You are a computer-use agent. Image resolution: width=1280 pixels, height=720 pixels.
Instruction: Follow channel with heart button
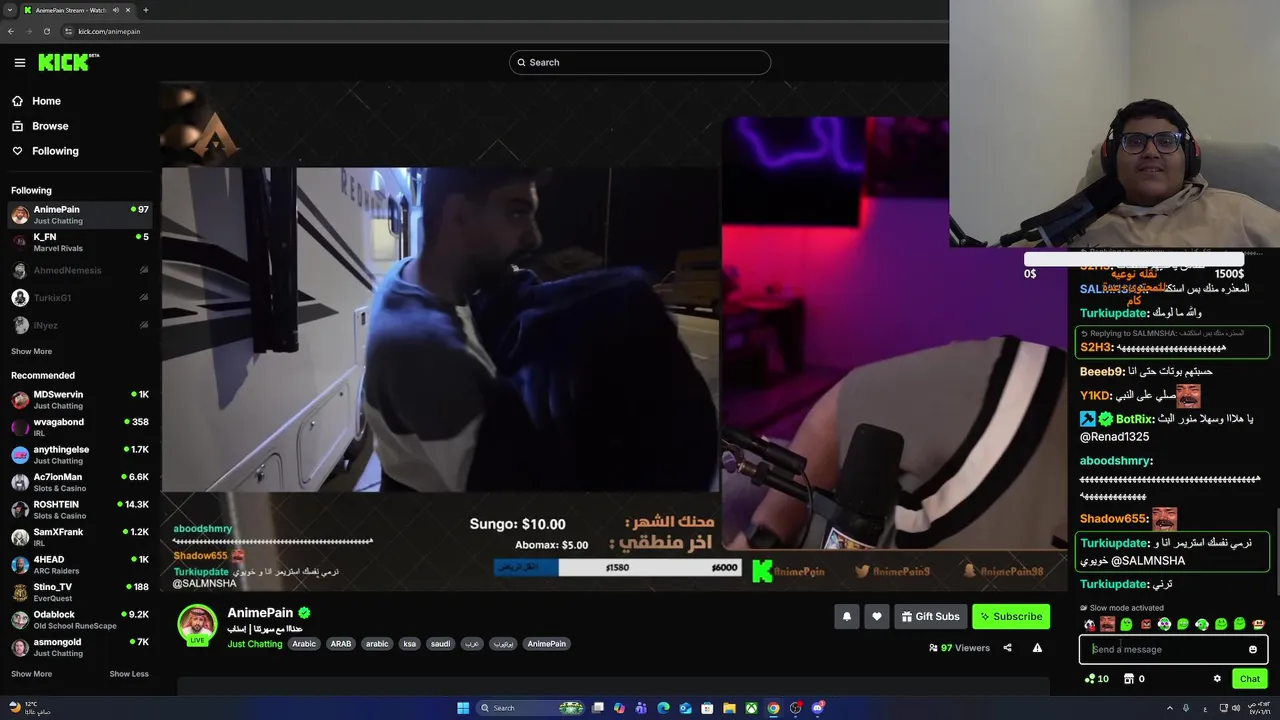click(x=877, y=617)
